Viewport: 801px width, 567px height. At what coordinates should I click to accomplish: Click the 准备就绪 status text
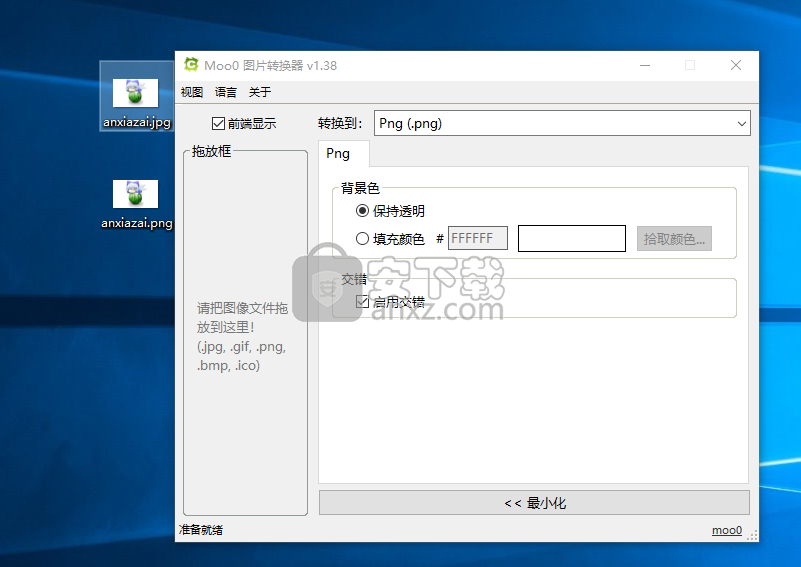(201, 530)
